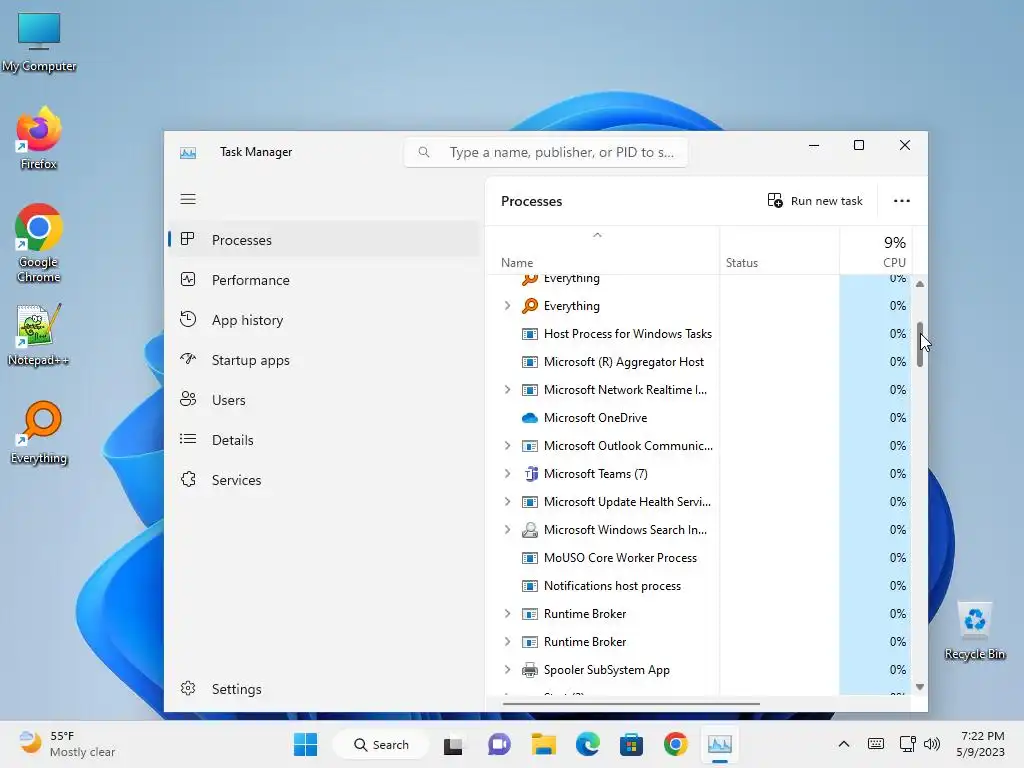
Task: Click the Everything process icon
Action: 530,306
